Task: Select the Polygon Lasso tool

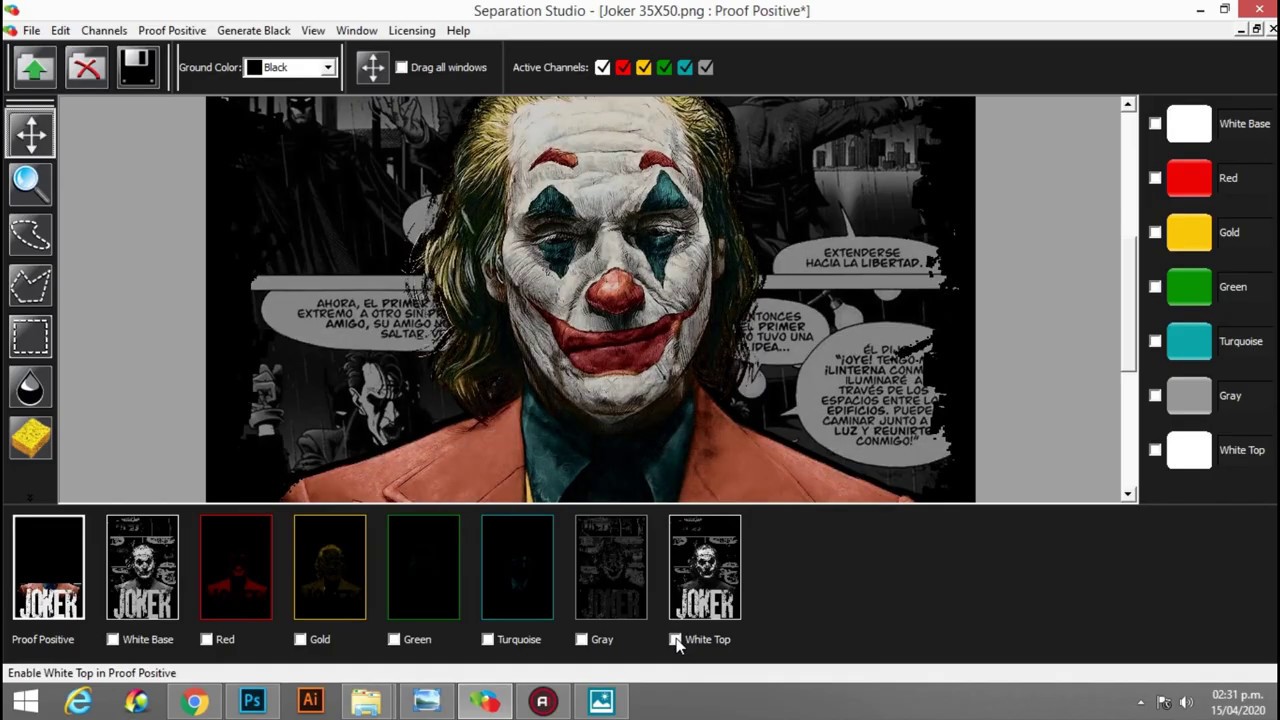Action: [30, 287]
